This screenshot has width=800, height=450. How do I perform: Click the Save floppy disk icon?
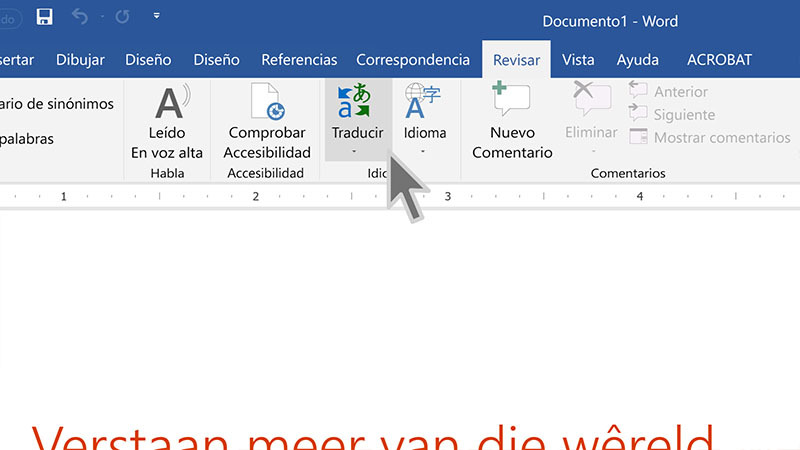pyautogui.click(x=44, y=17)
